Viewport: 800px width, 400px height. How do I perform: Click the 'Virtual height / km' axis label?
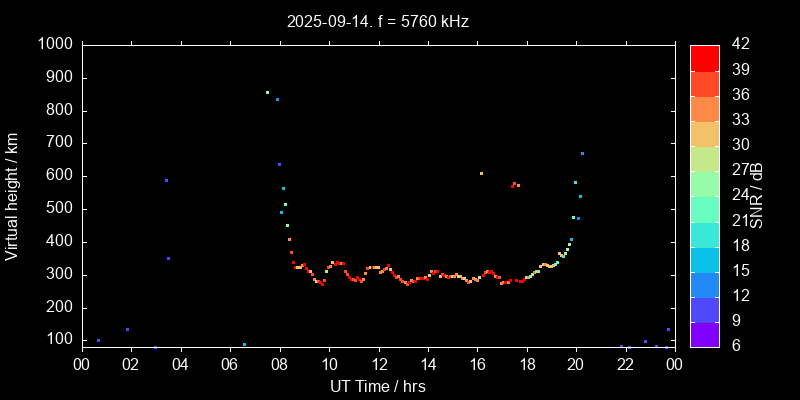click(x=12, y=195)
